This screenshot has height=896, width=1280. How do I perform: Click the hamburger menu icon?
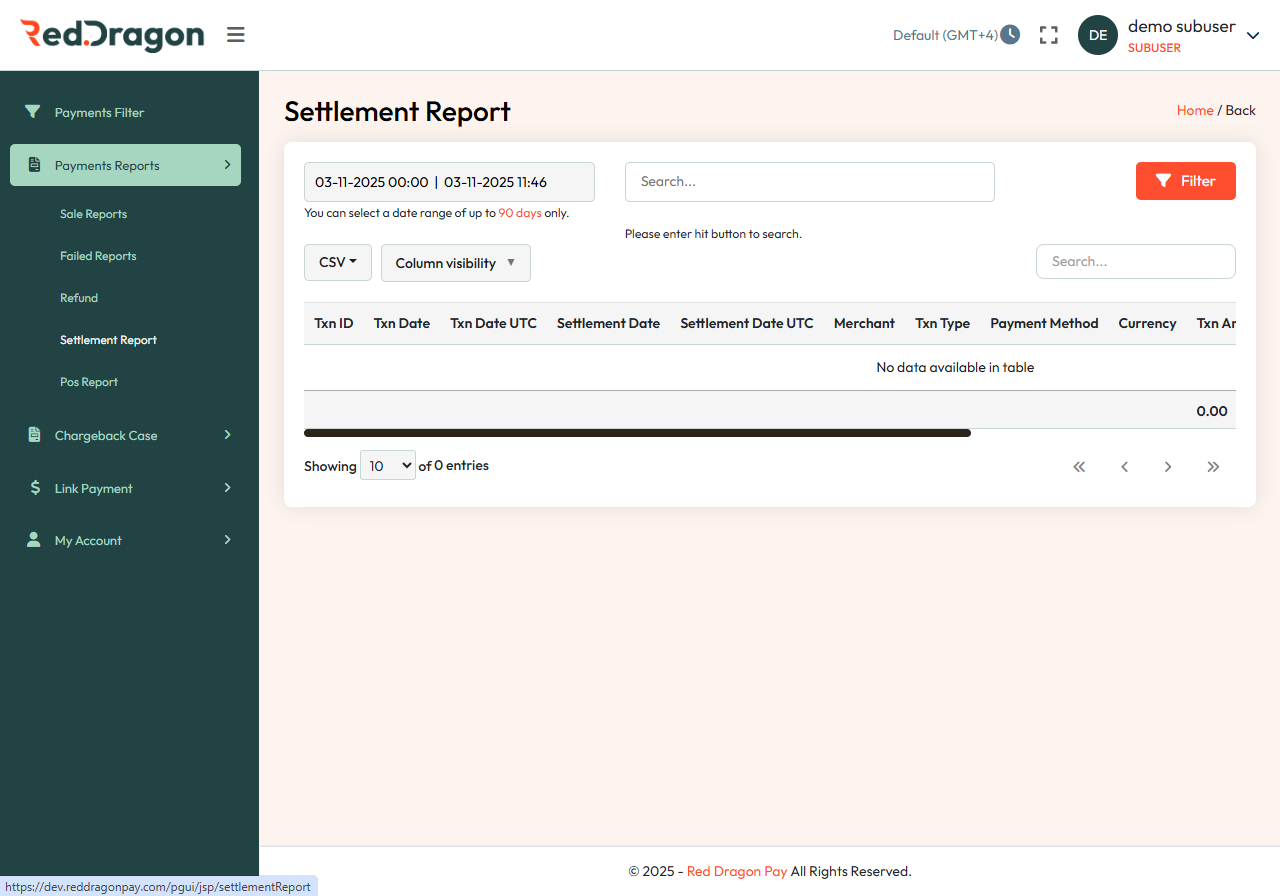tap(235, 34)
